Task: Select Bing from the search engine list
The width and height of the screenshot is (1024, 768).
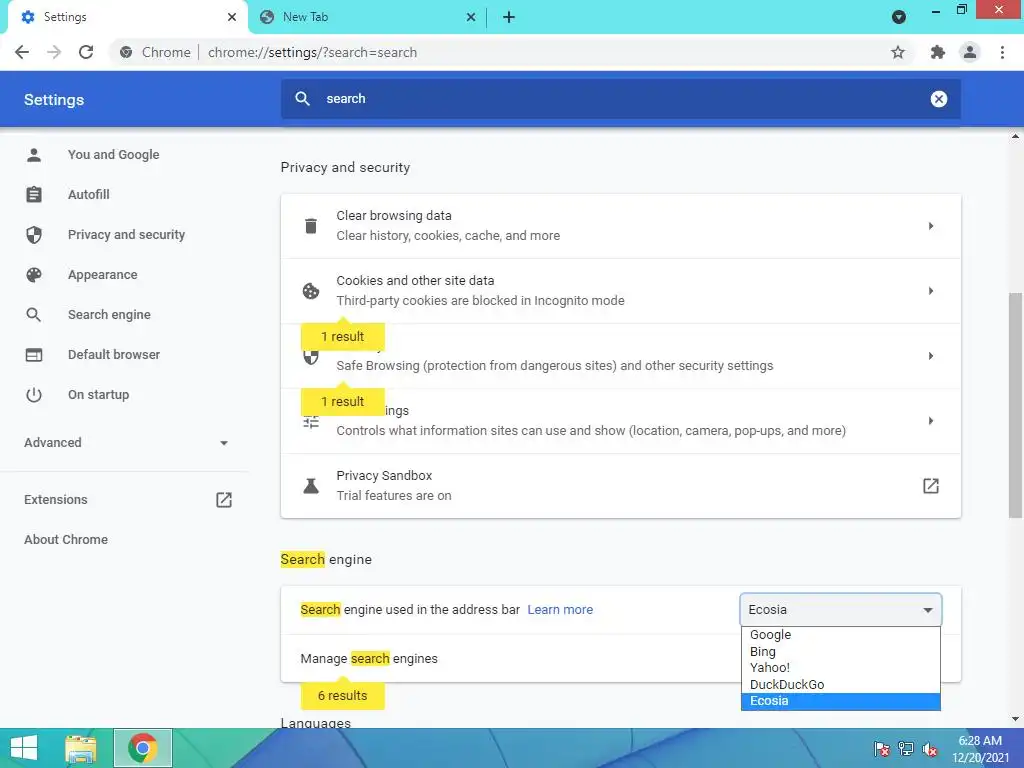Action: tap(840, 652)
